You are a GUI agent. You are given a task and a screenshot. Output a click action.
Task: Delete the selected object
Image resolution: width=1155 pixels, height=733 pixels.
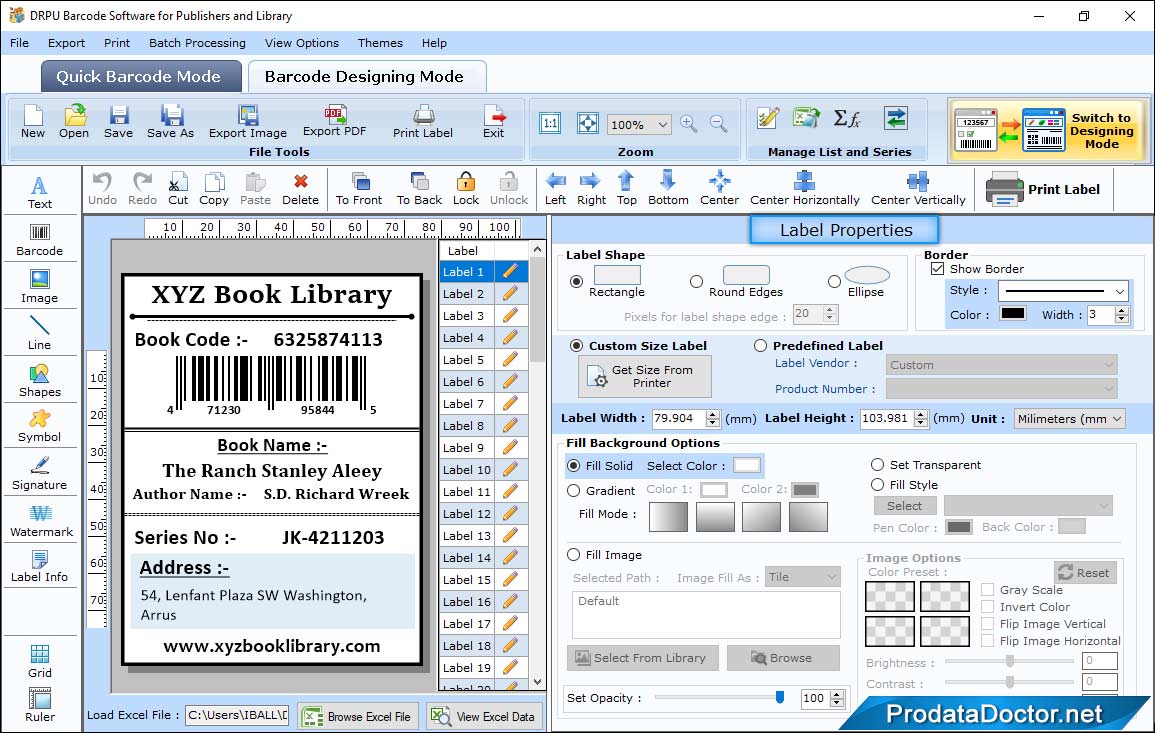(301, 189)
